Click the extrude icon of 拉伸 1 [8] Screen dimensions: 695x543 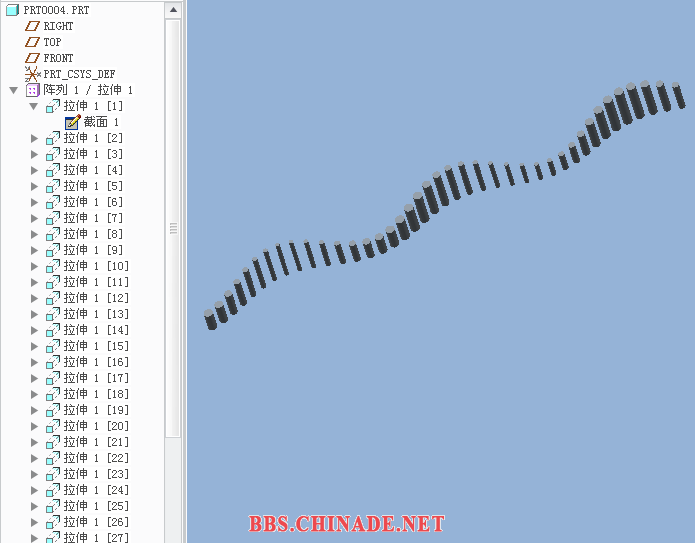point(53,234)
